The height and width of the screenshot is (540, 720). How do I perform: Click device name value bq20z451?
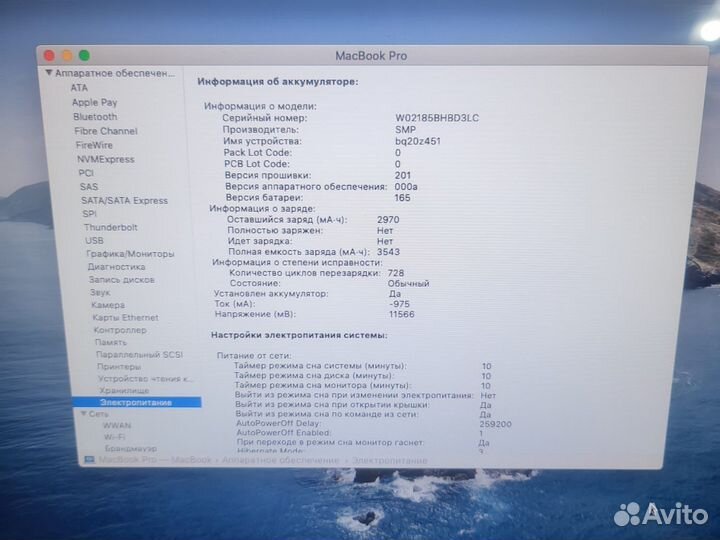(417, 141)
